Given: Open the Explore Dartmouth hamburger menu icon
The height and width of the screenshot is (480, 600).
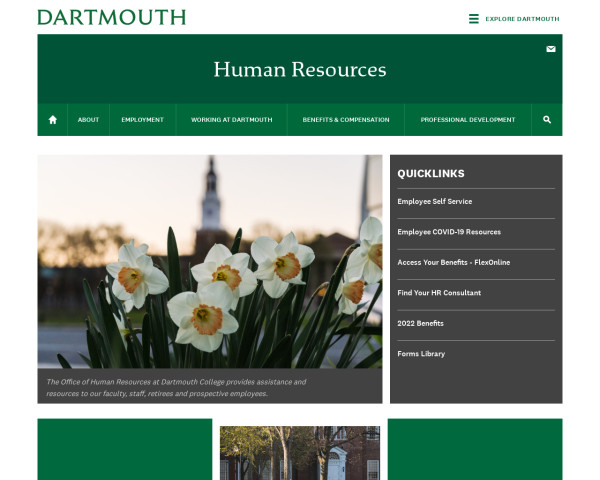Looking at the screenshot, I should [474, 19].
